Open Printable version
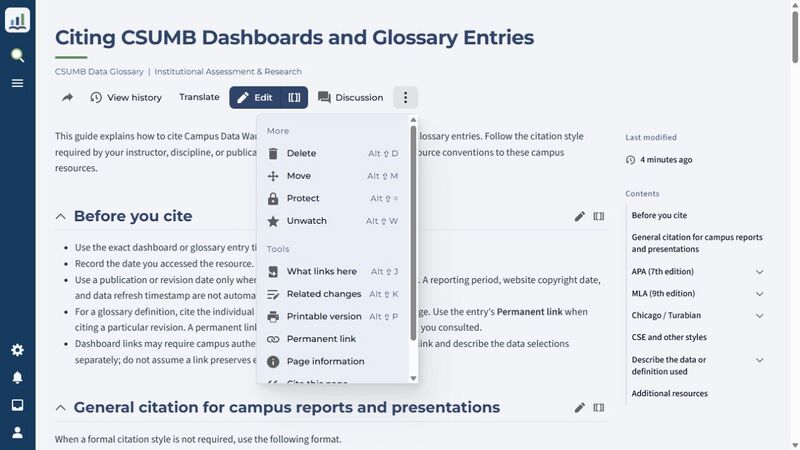The image size is (800, 450). (x=333, y=316)
